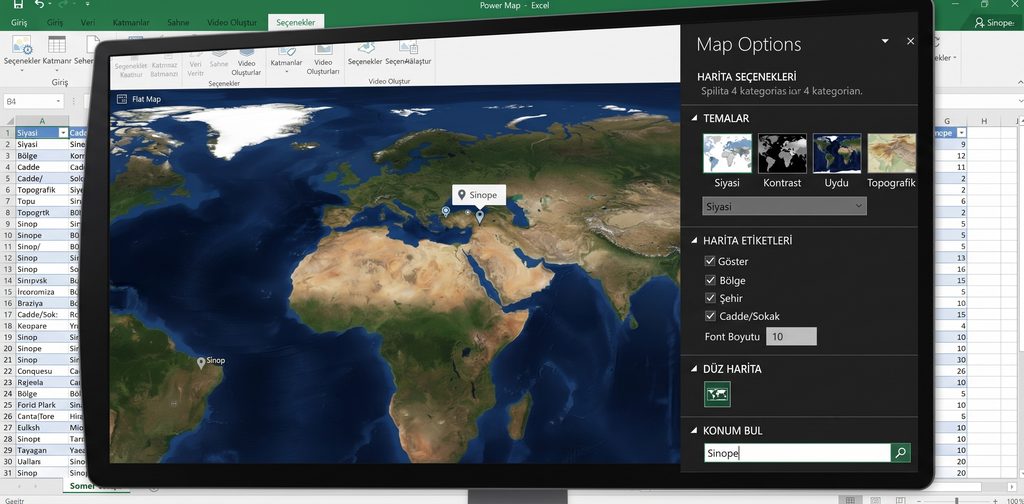Image resolution: width=1024 pixels, height=504 pixels.
Task: Click cell A29 containing Tayagan
Action: click(x=42, y=450)
